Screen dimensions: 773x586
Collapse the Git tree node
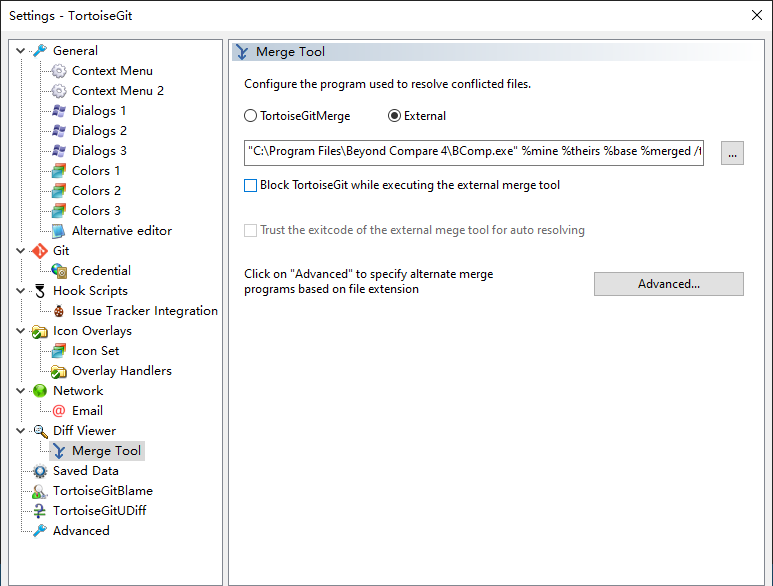[x=21, y=250]
